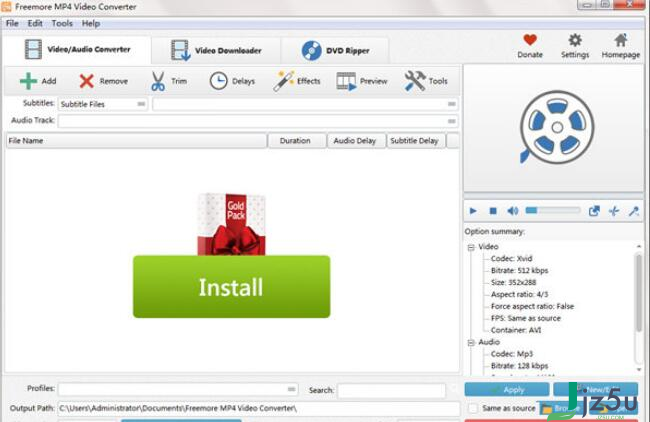Select 'Codec: Xvid' tree row

511,258
